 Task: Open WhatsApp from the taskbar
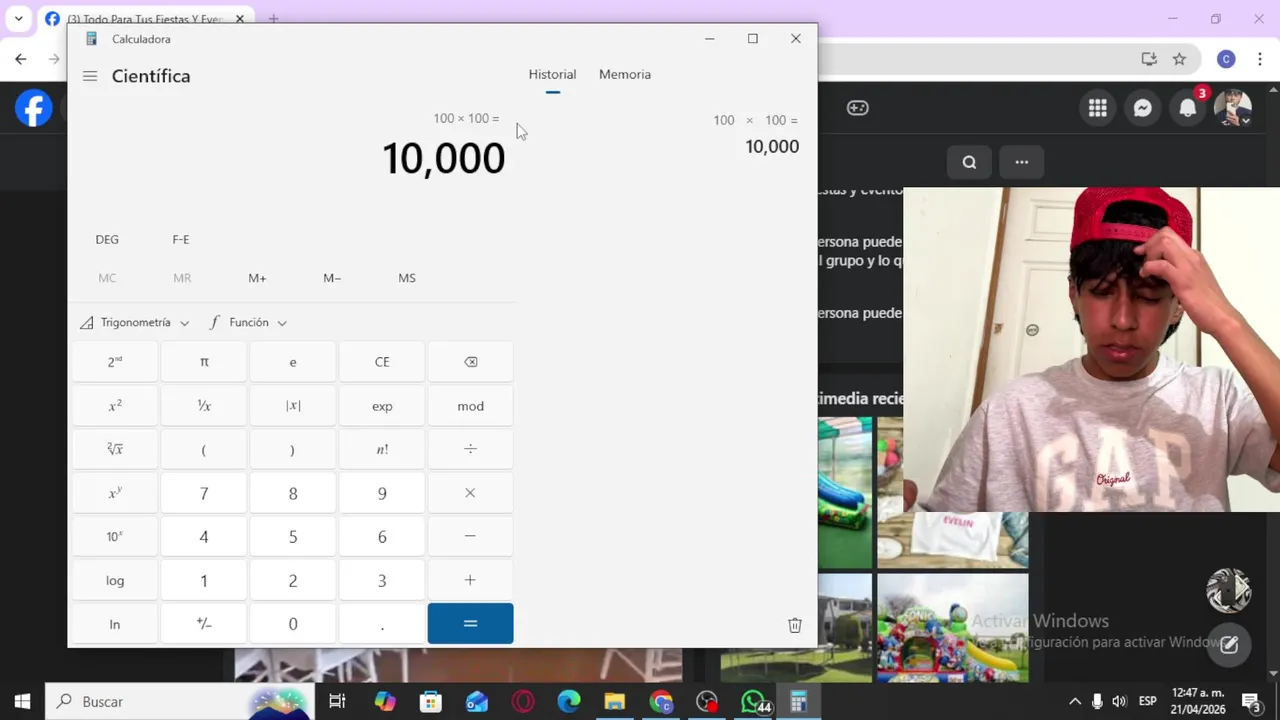753,702
